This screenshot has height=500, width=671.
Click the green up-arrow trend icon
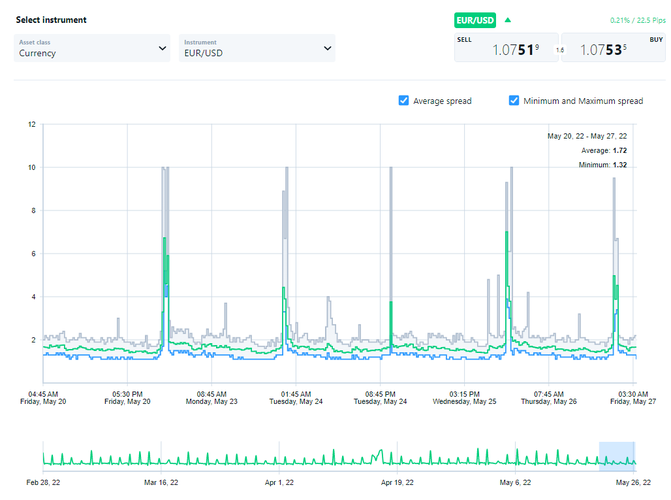click(507, 19)
